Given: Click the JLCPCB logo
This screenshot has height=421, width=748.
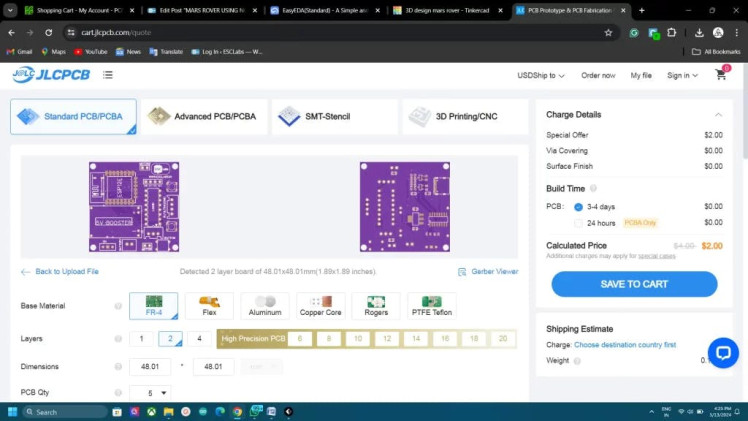Looking at the screenshot, I should coord(51,75).
